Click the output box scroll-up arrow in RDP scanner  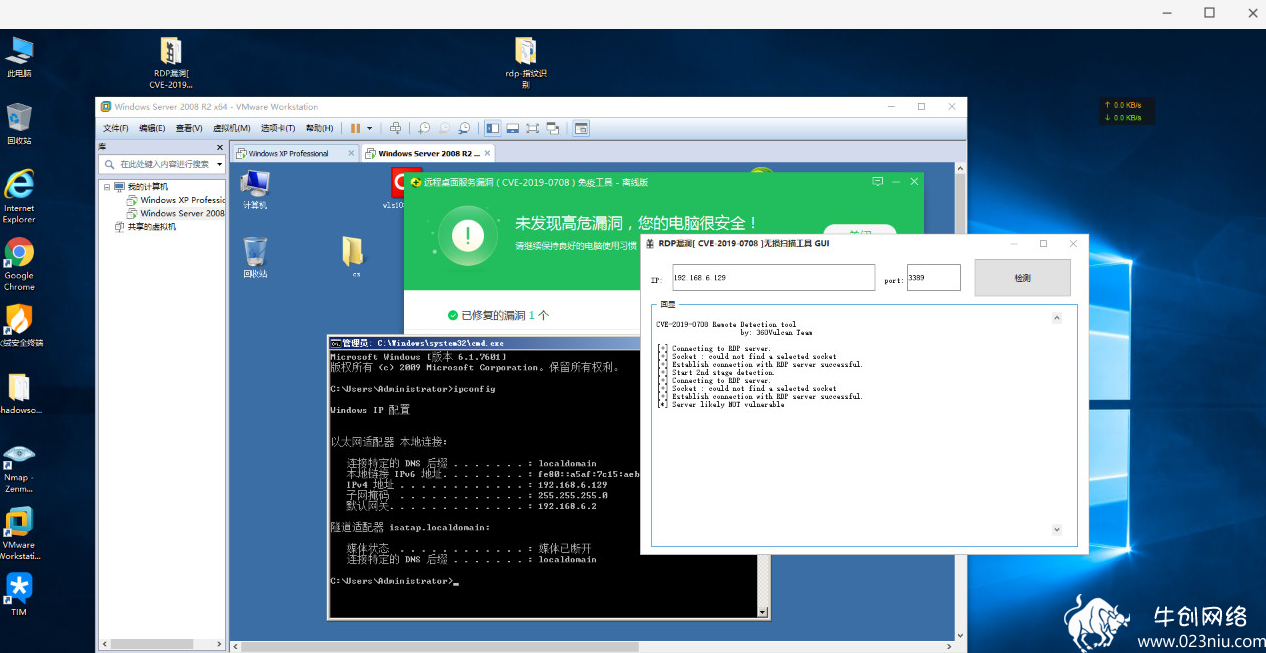coord(1057,318)
